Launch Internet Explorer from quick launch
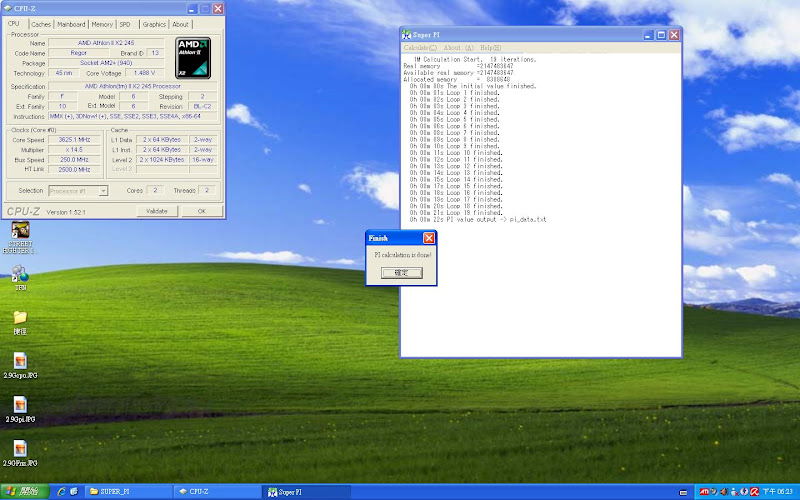This screenshot has width=800, height=500. [62, 491]
